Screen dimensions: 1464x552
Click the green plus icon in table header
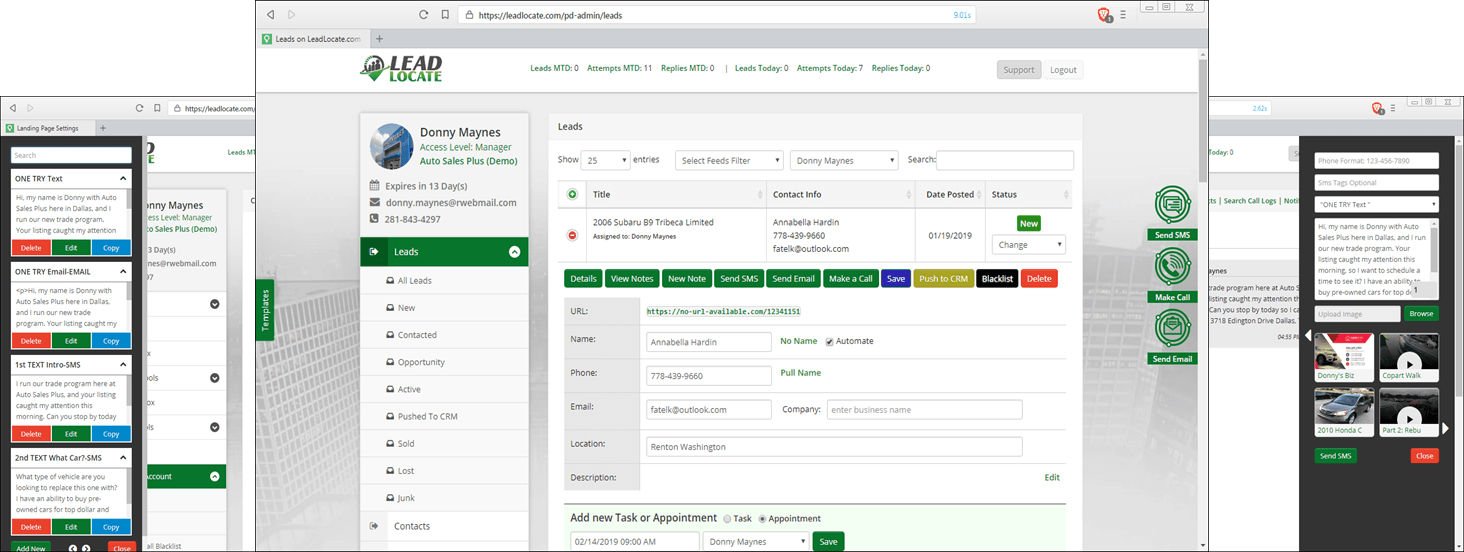click(x=573, y=194)
